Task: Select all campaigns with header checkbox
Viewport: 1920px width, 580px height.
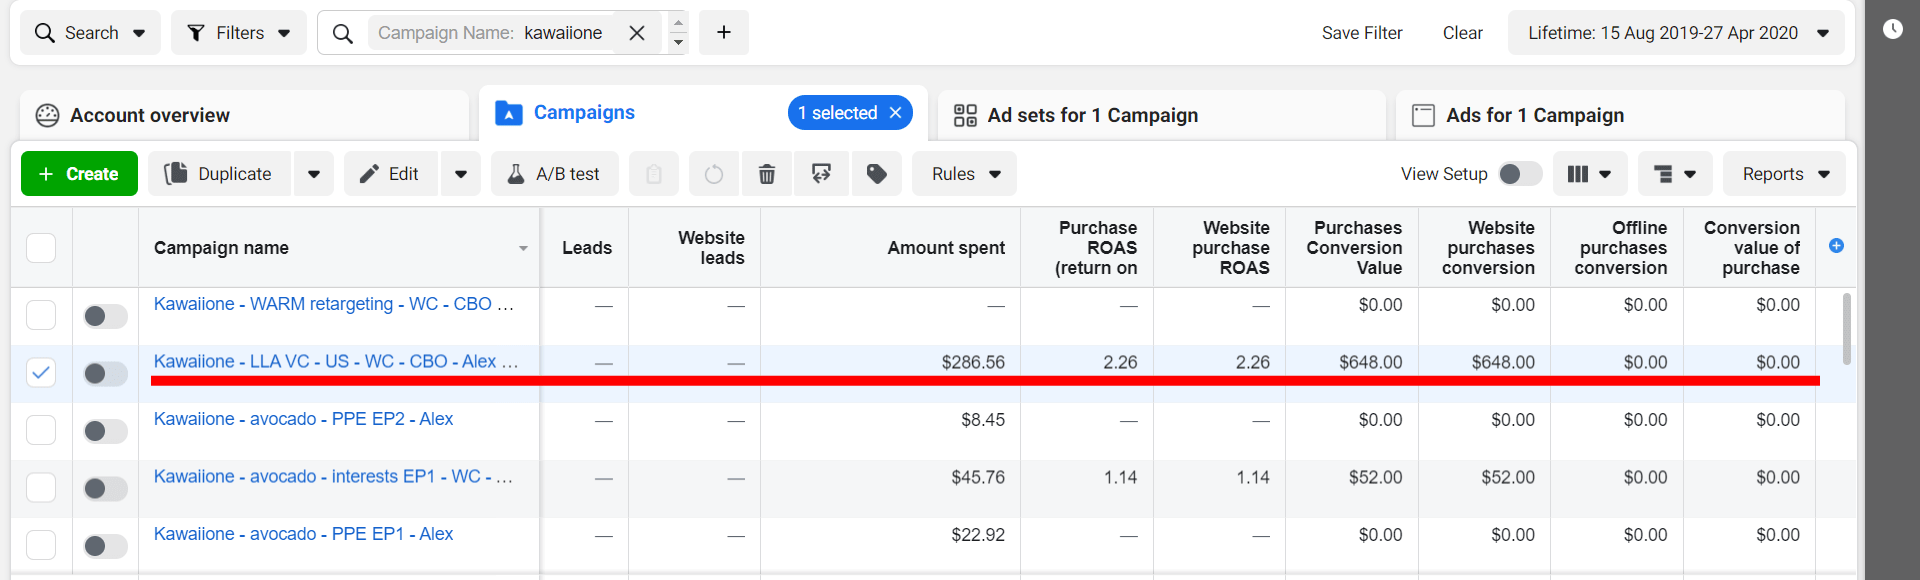Action: coord(41,248)
